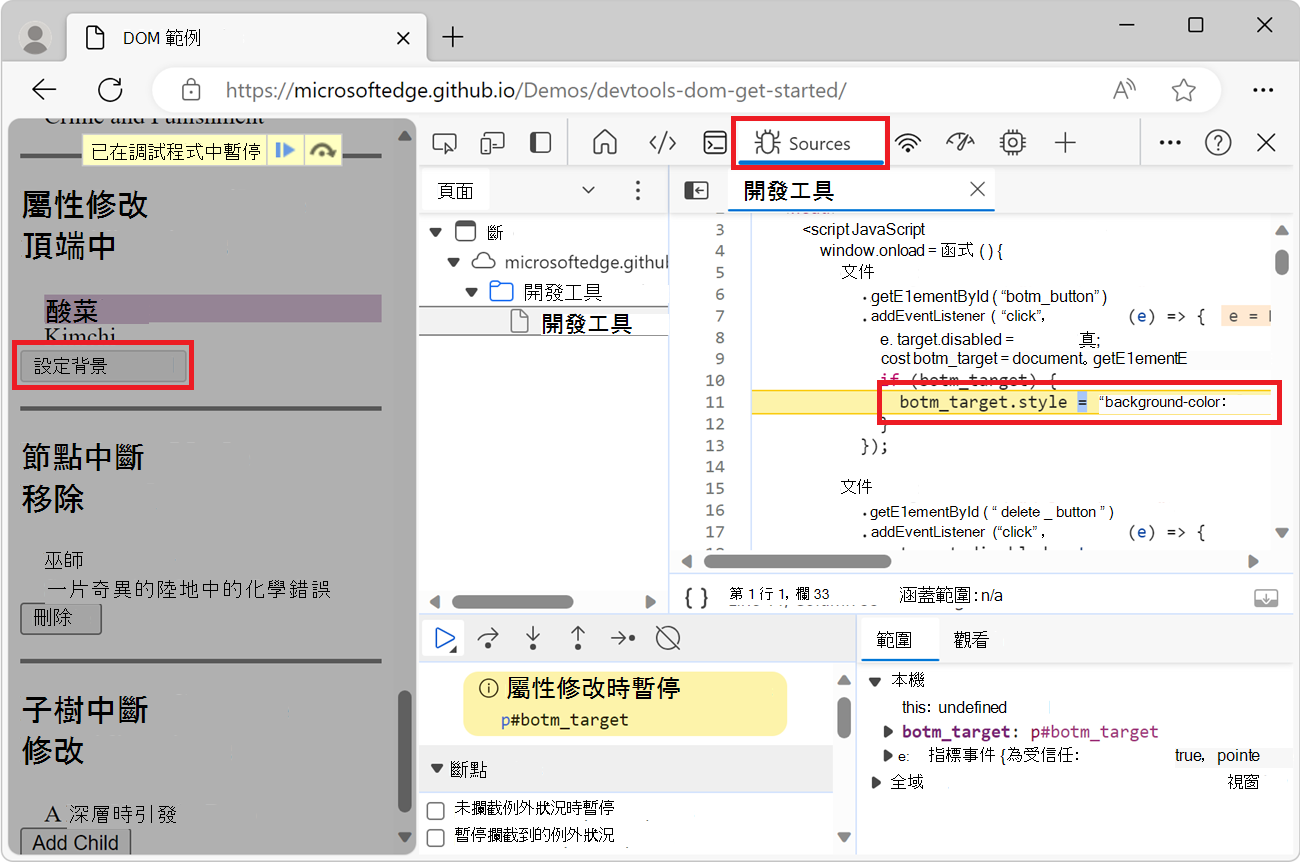This screenshot has width=1300, height=862.
Task: Open DevTools settings gear
Action: click(x=1012, y=143)
